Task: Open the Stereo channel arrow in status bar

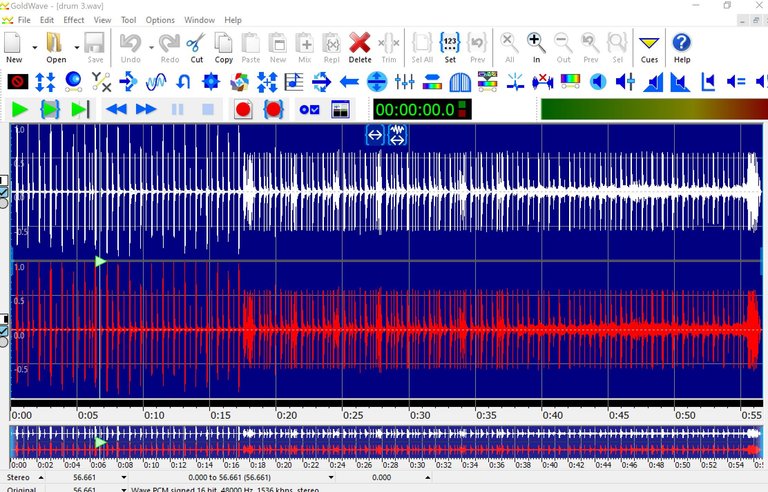Action: pos(41,477)
